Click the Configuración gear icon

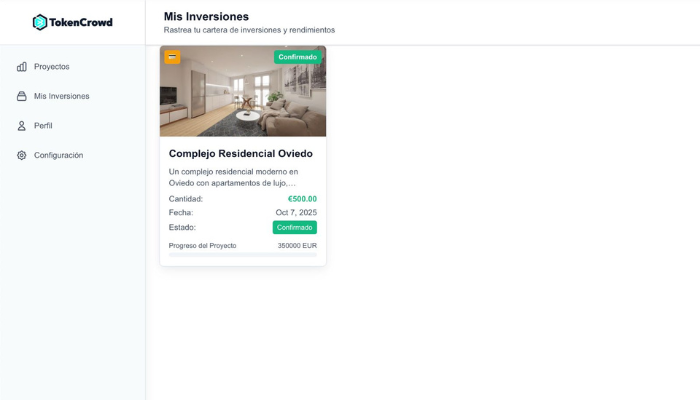pyautogui.click(x=21, y=155)
